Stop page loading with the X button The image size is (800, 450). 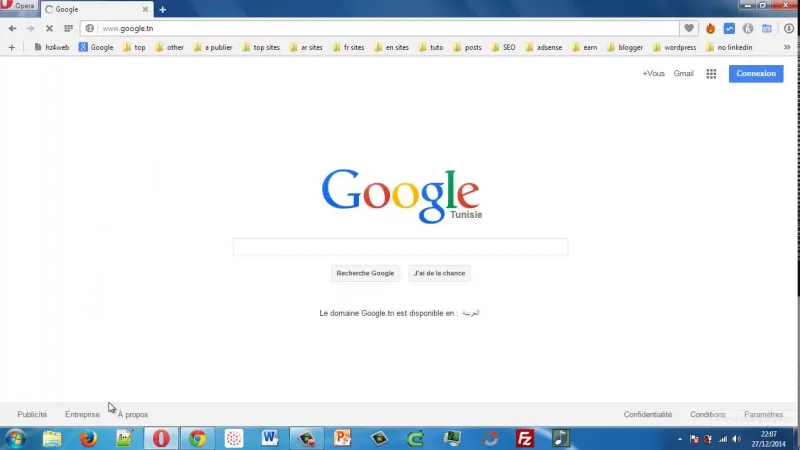pyautogui.click(x=49, y=28)
